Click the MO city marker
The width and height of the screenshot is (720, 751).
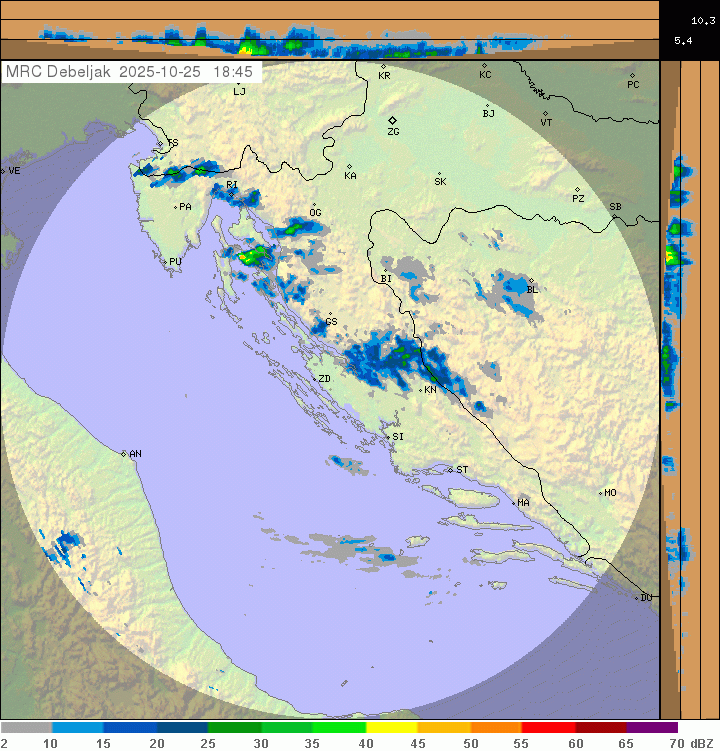pos(601,493)
